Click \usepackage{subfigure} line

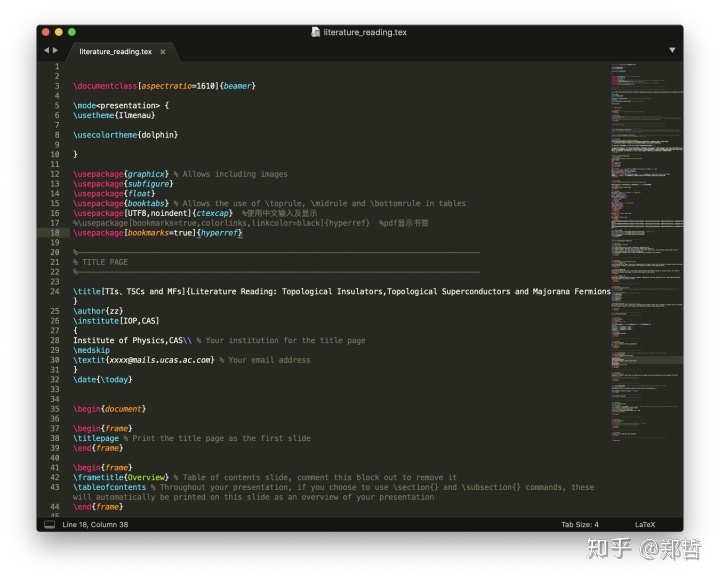click(123, 184)
